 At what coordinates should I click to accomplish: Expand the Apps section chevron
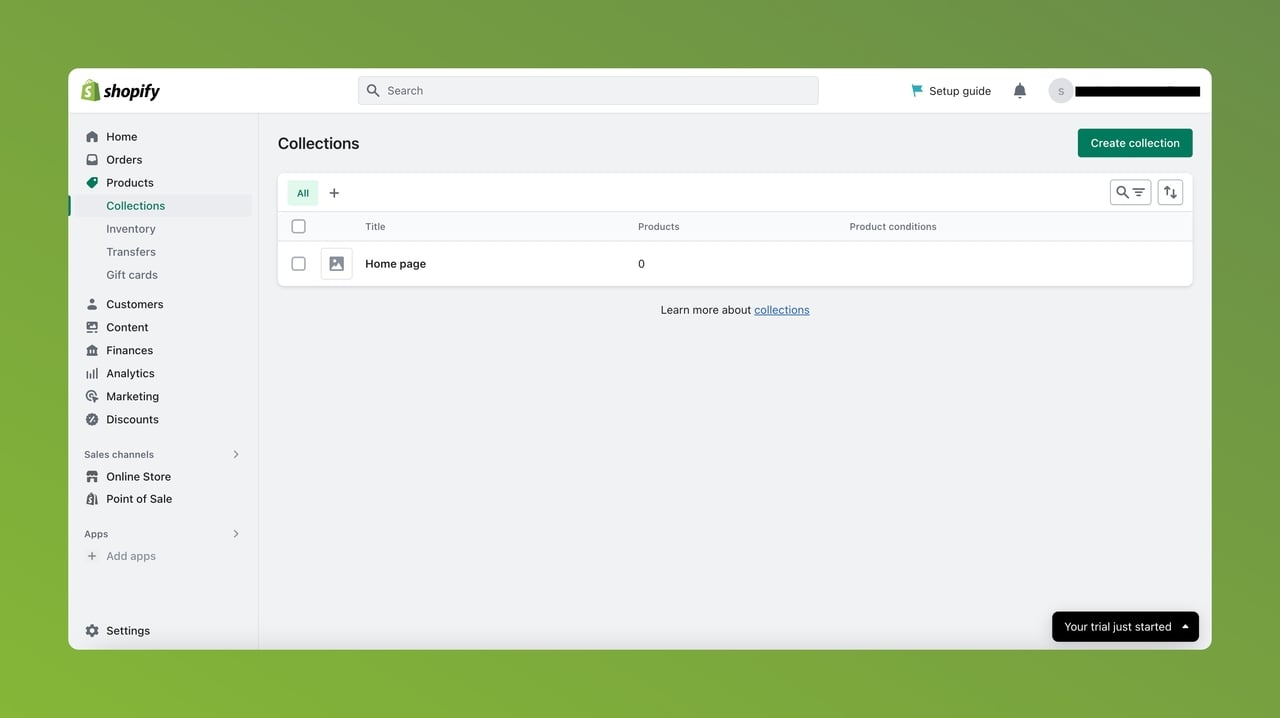(236, 534)
